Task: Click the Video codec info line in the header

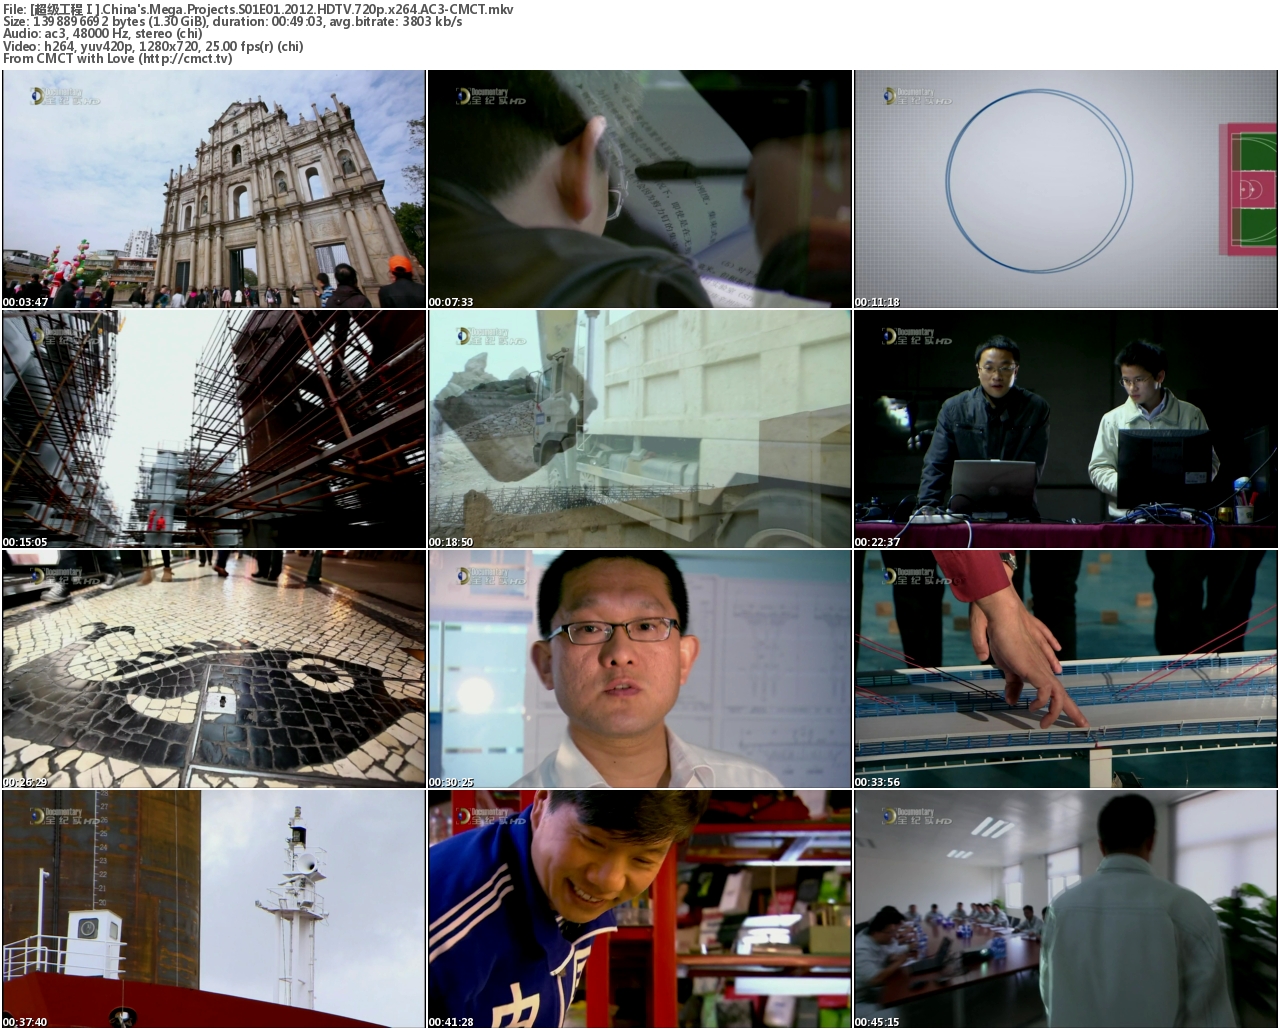Action: pos(153,46)
